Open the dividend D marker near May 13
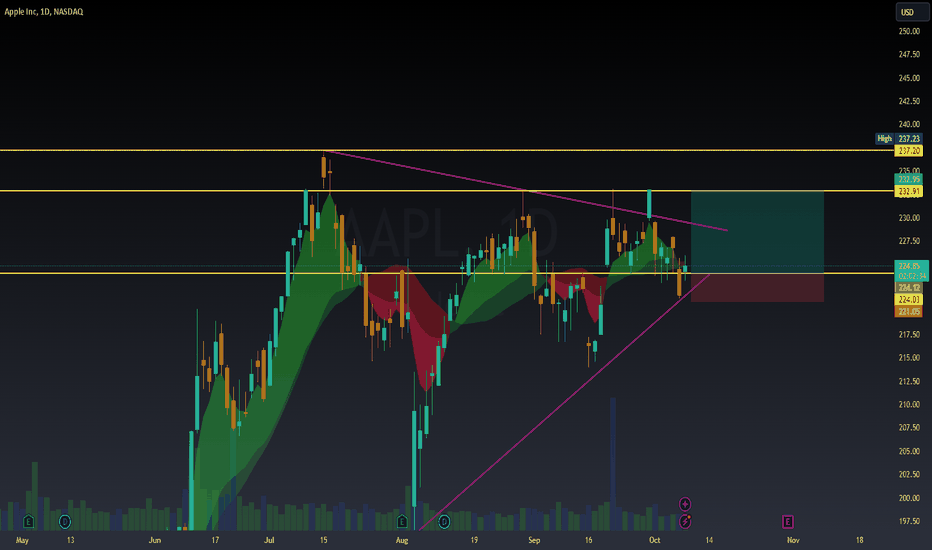The width and height of the screenshot is (932, 550). pyautogui.click(x=65, y=522)
